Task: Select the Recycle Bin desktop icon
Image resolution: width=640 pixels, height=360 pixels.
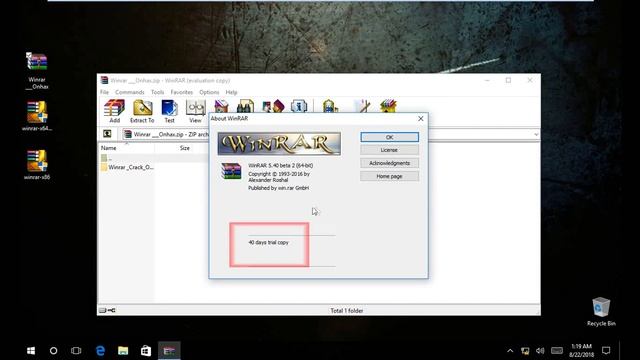Action: [x=601, y=312]
